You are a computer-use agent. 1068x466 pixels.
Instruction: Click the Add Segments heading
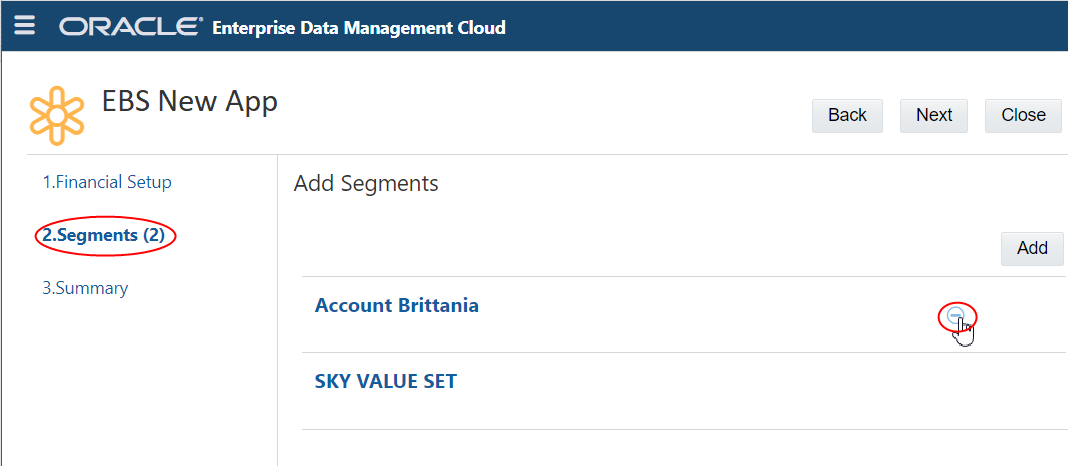[366, 183]
